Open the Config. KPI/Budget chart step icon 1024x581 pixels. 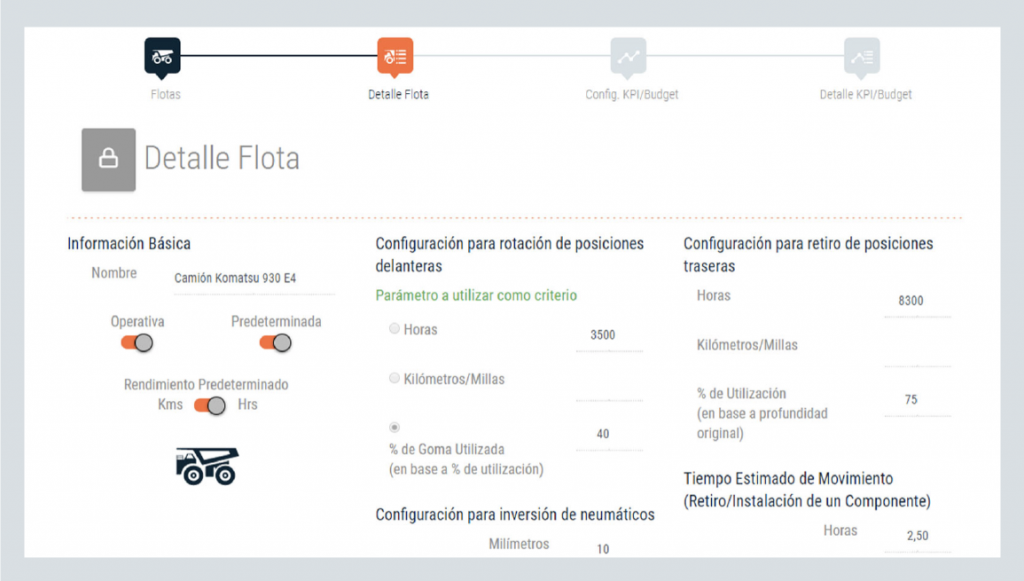[628, 56]
